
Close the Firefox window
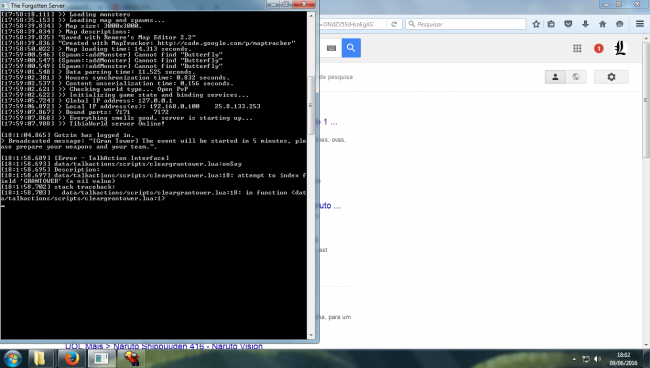[638, 4]
